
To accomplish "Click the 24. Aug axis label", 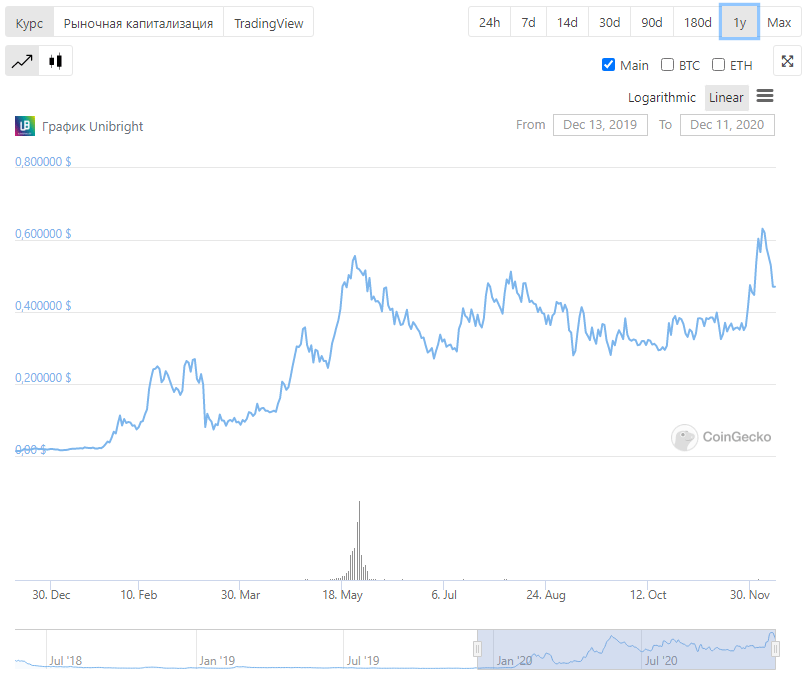I will tap(546, 595).
